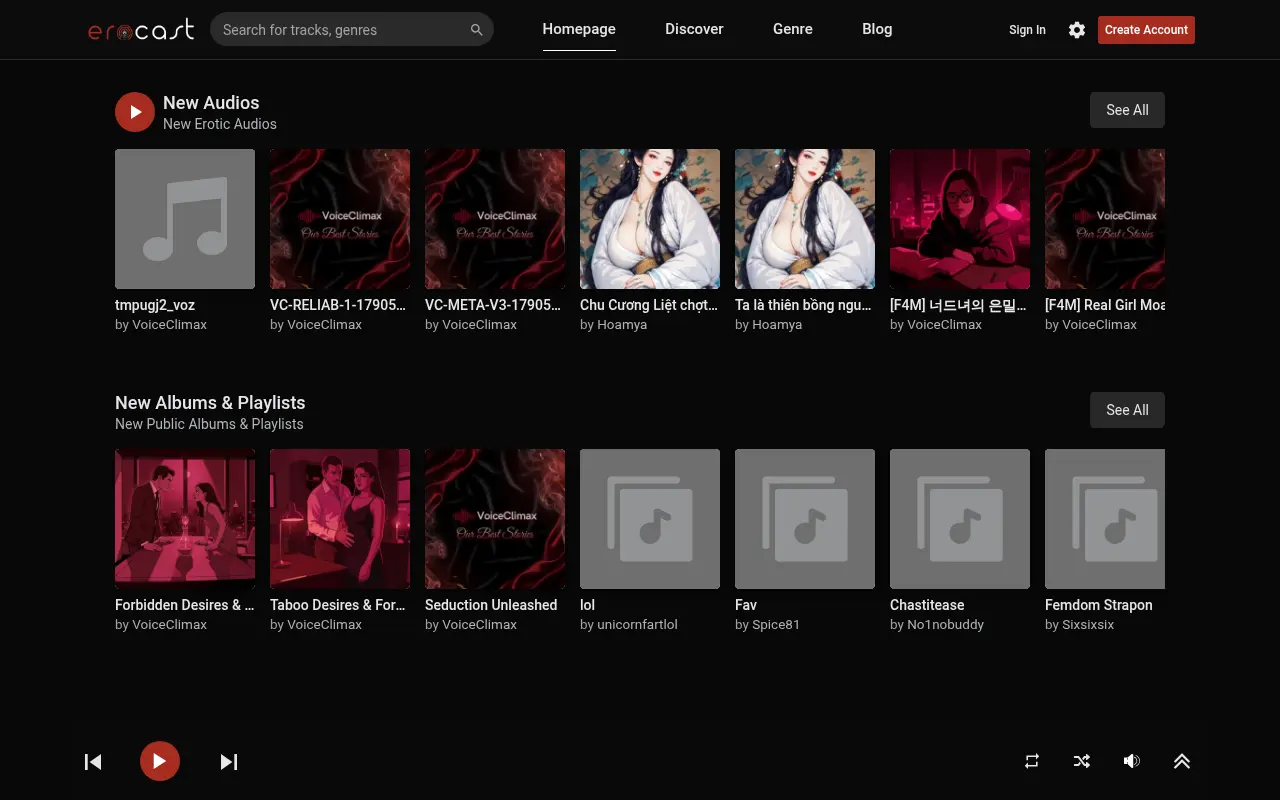Open the Ta là thiên bồng track cover
Viewport: 1280px width, 800px height.
tap(805, 219)
